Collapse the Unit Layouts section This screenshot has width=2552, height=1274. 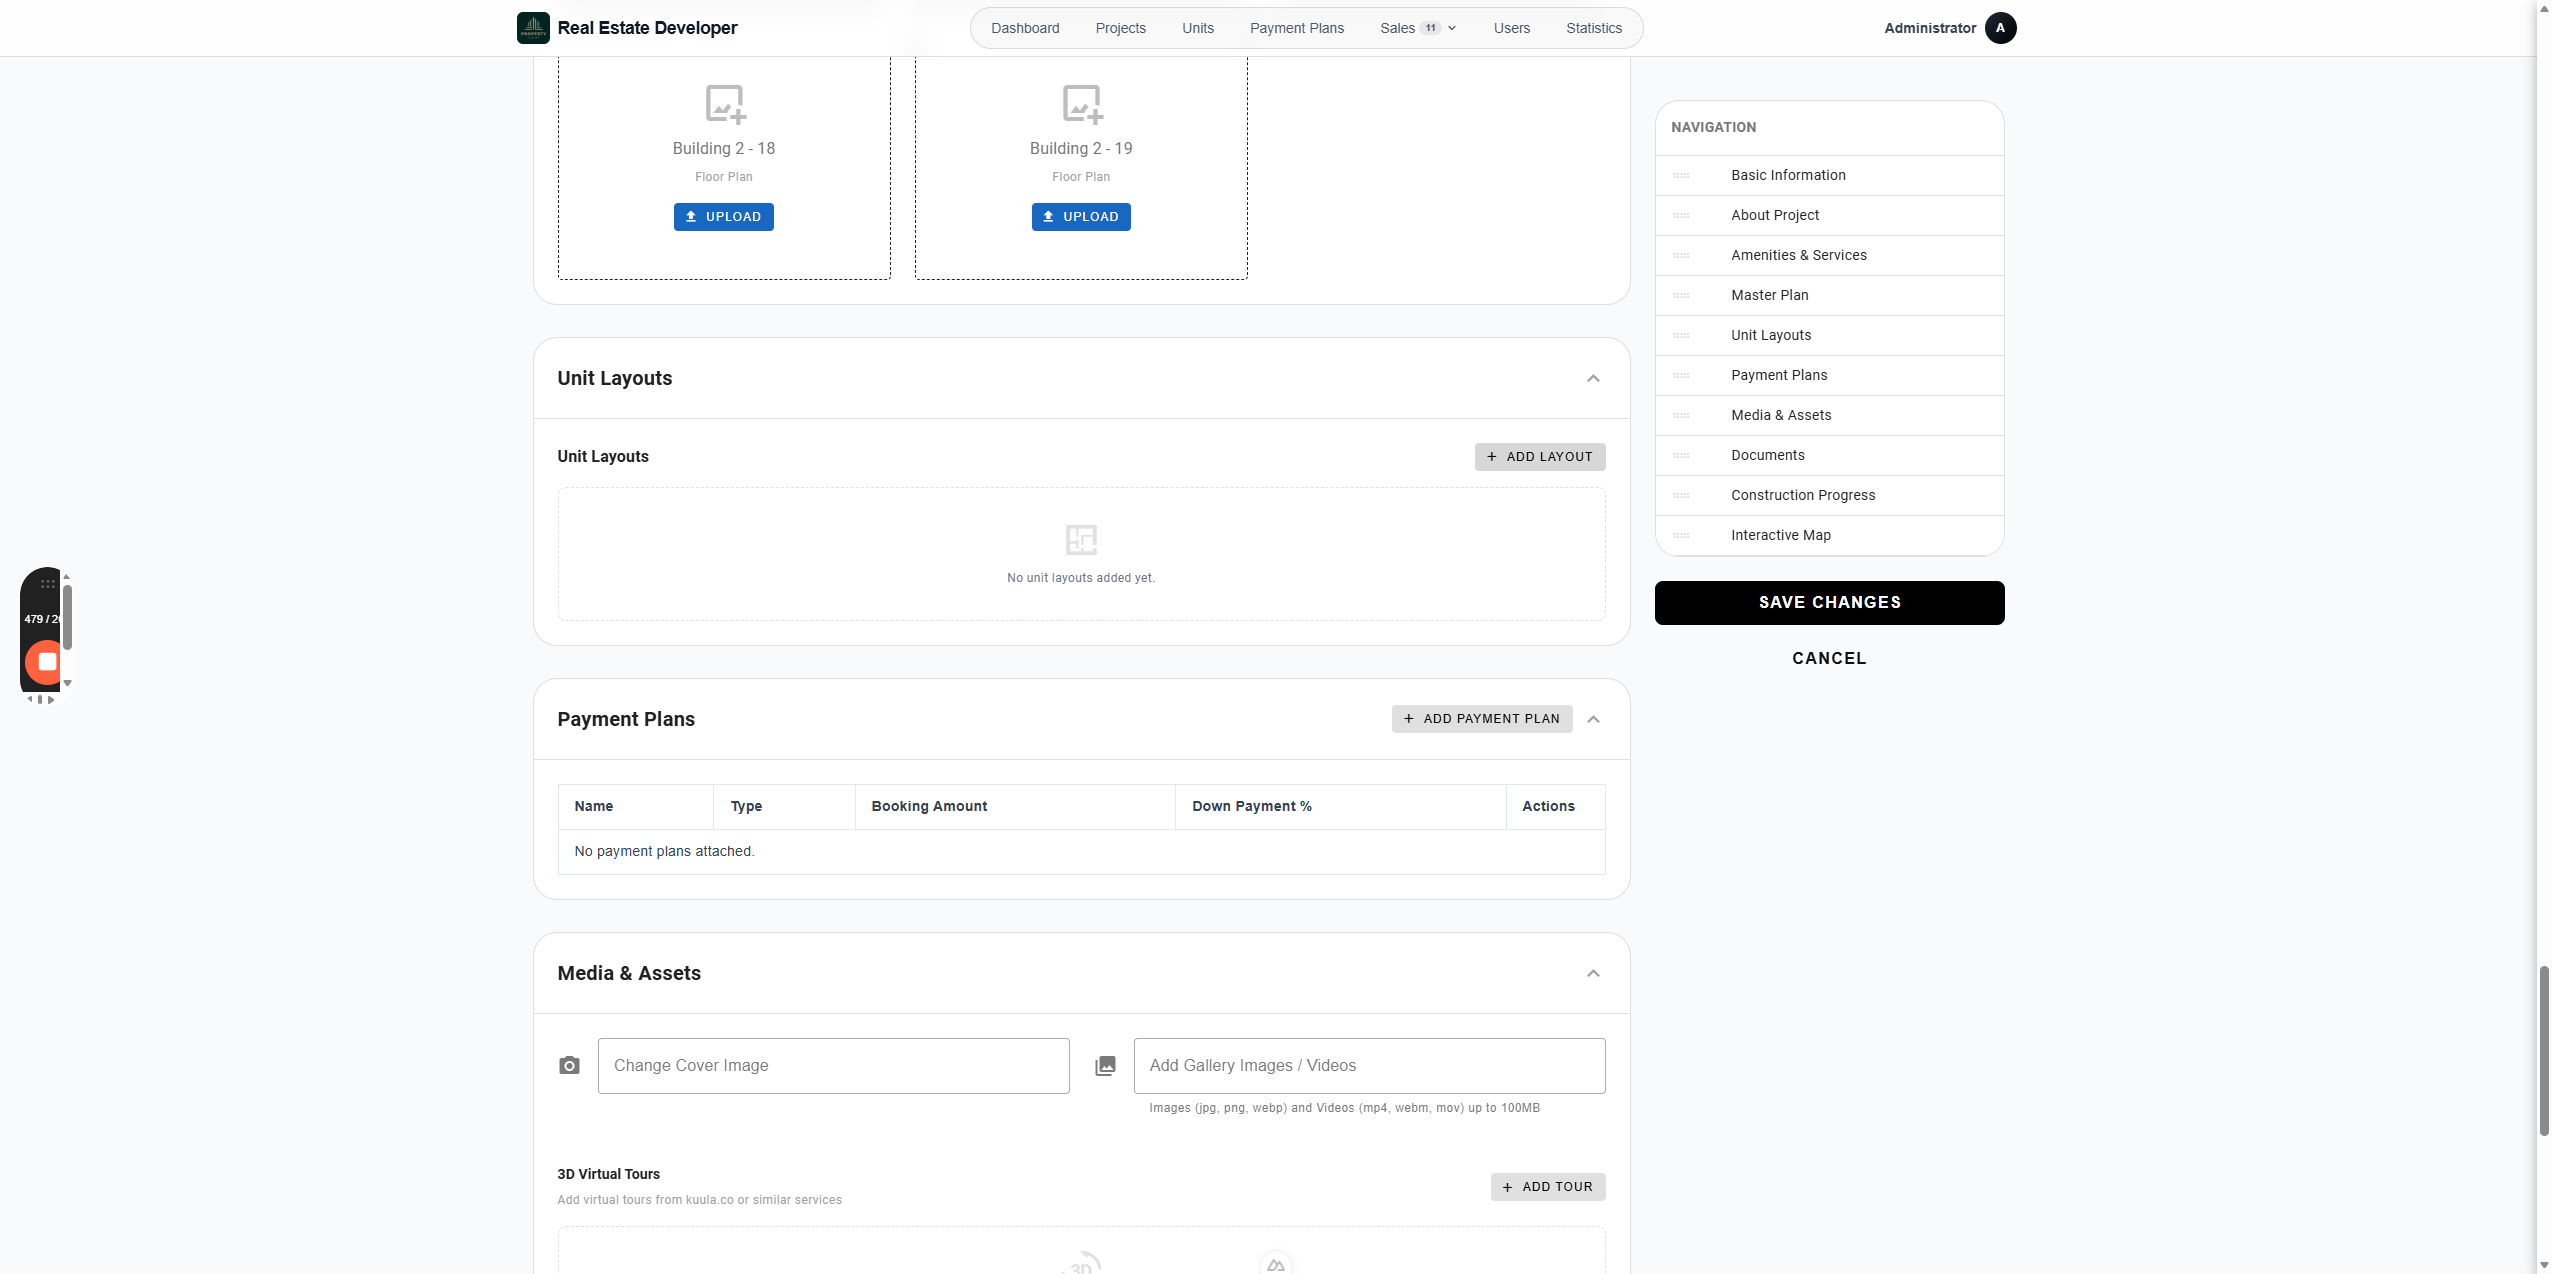tap(1593, 378)
